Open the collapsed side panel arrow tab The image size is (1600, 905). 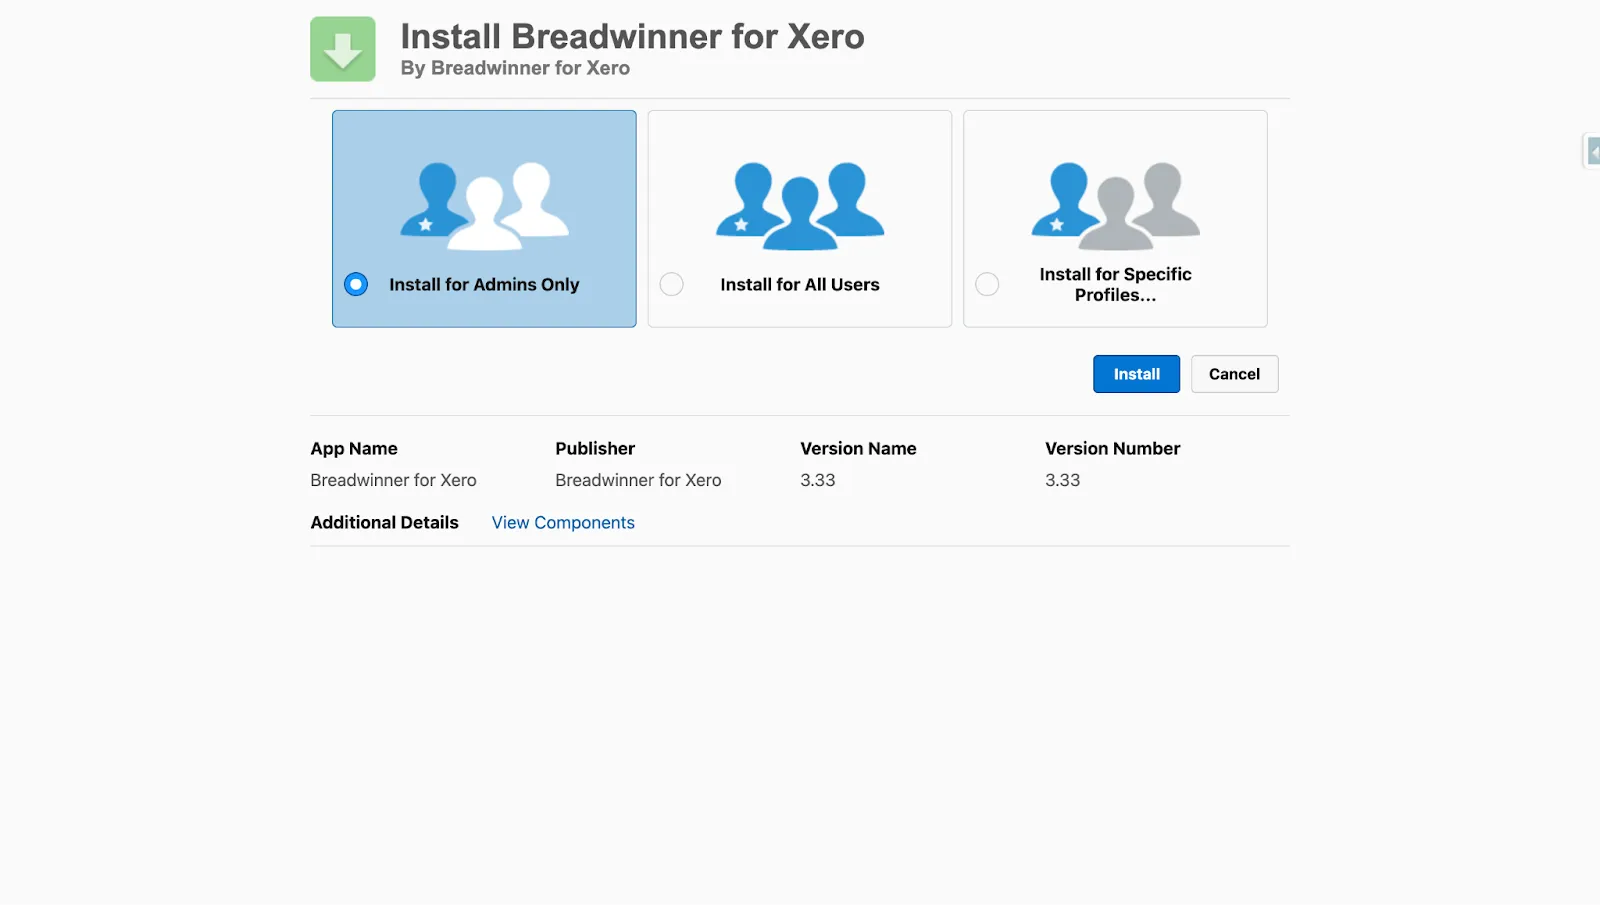(x=1592, y=151)
